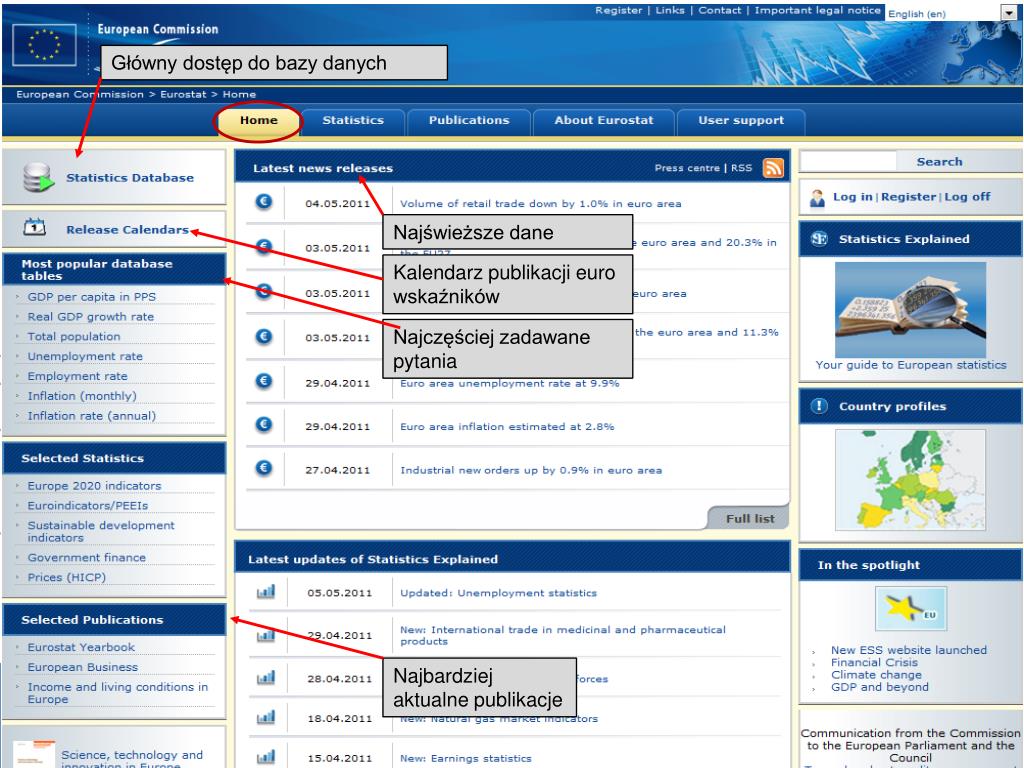Open Real GDP growth rate table
1024x768 pixels.
91,316
